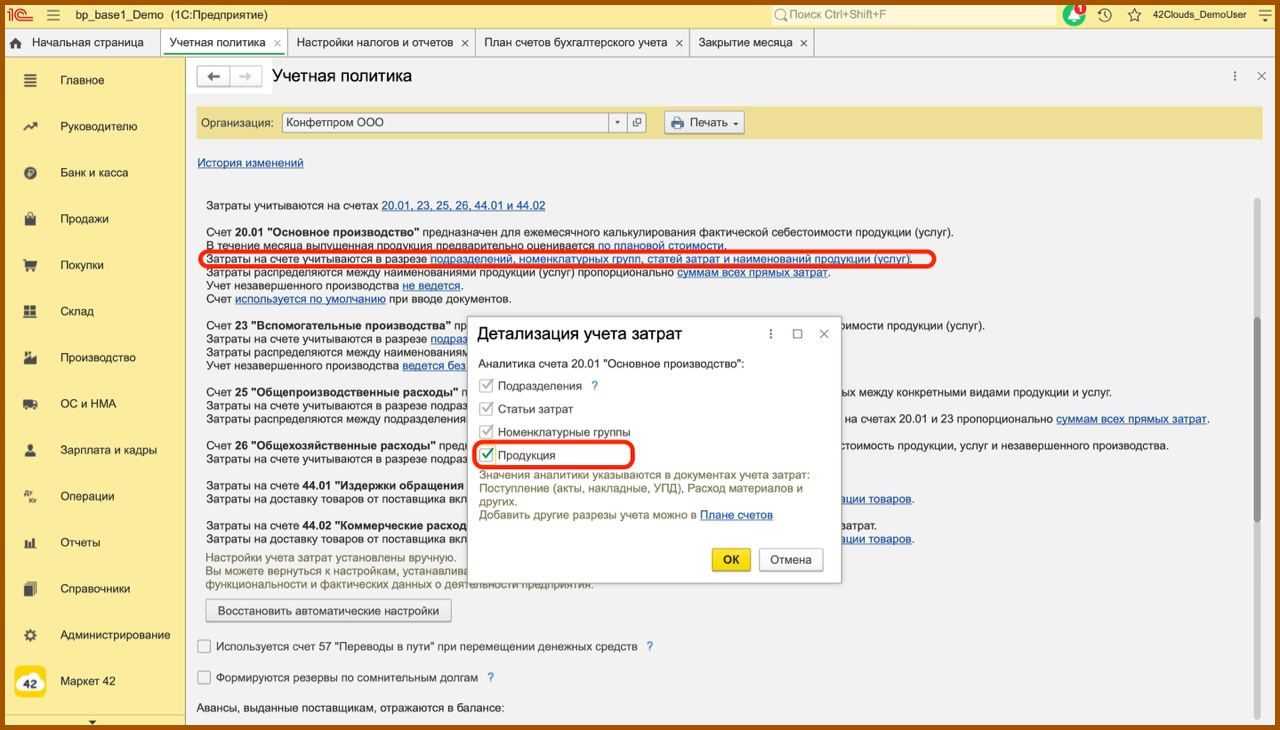Screen dimensions: 1280x730
Task: Expand the sidebar sections list arrow at bottom
Action: [x=92, y=722]
